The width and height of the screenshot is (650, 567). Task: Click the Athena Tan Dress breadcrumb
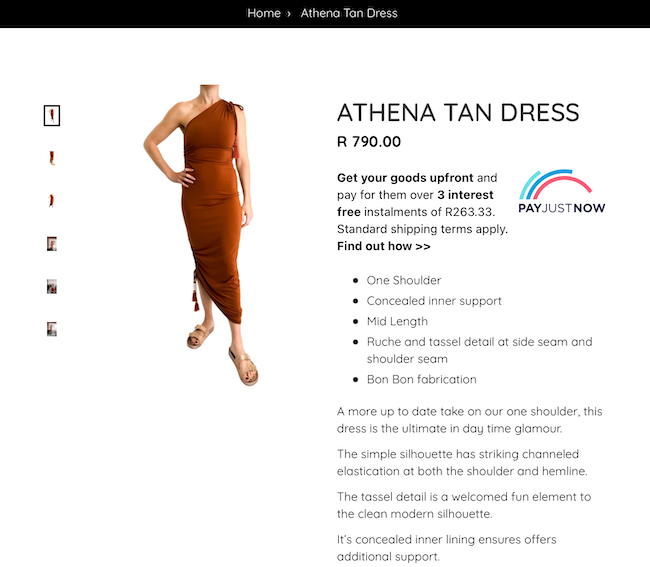[x=349, y=13]
